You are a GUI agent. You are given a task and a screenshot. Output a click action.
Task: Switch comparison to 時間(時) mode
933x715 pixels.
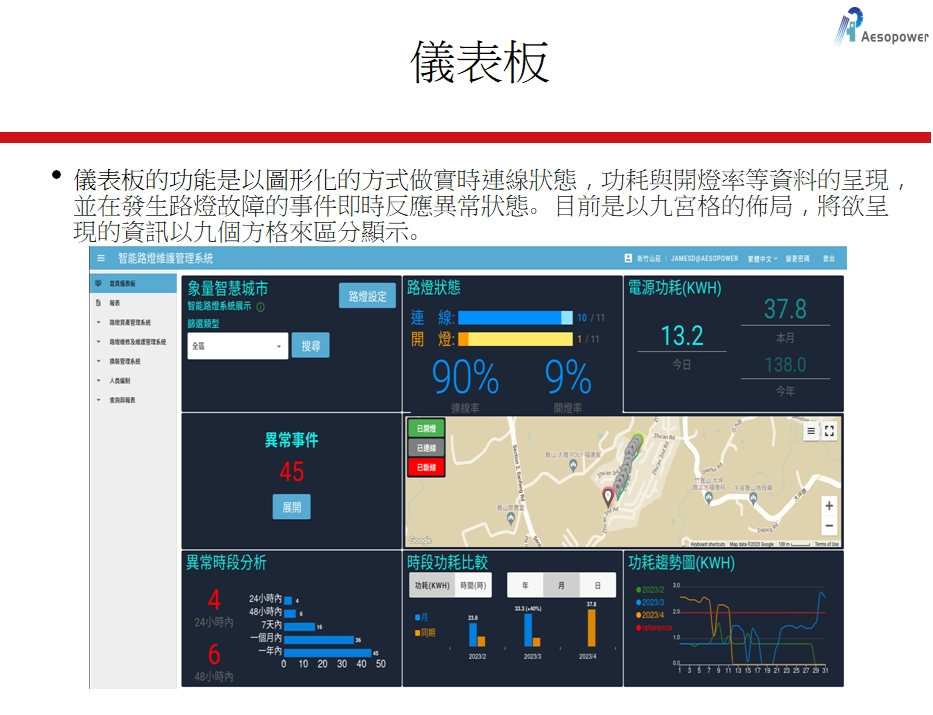[x=474, y=585]
